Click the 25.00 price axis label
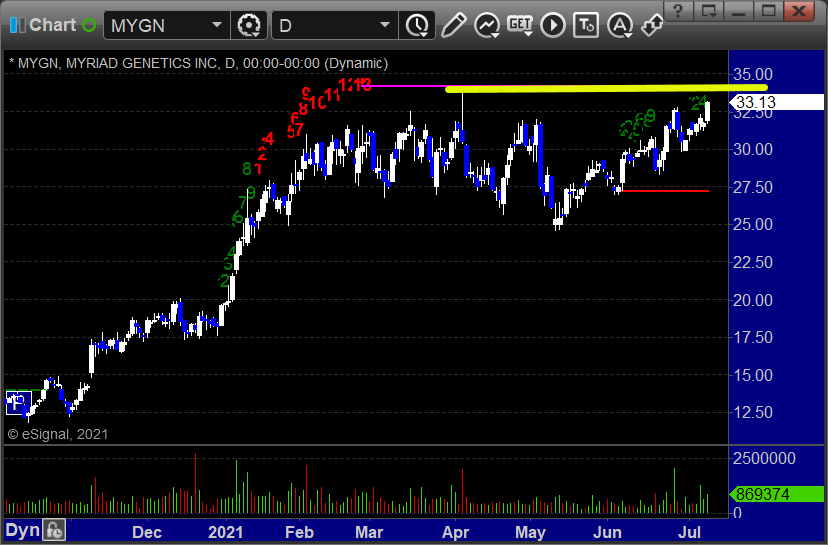This screenshot has height=545, width=828. click(x=752, y=224)
